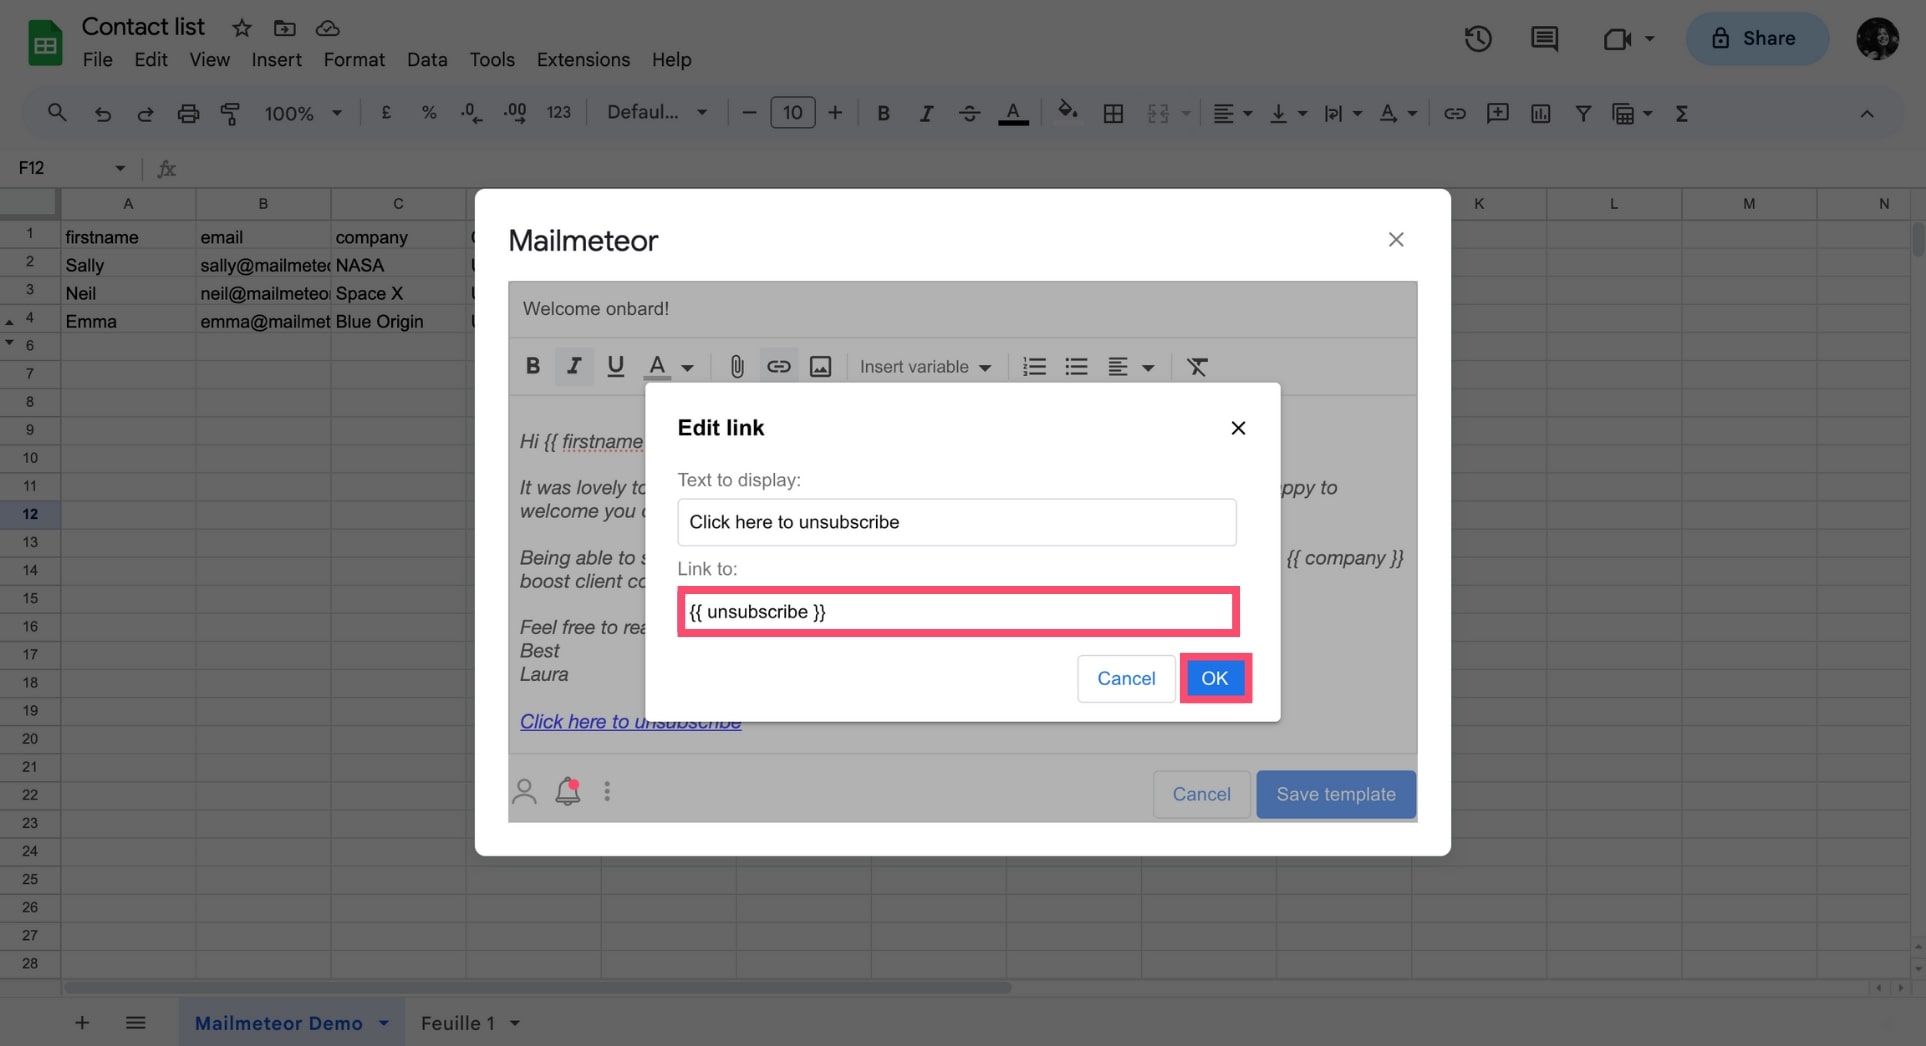Open the Extensions menu
The height and width of the screenshot is (1046, 1926).
[x=583, y=60]
